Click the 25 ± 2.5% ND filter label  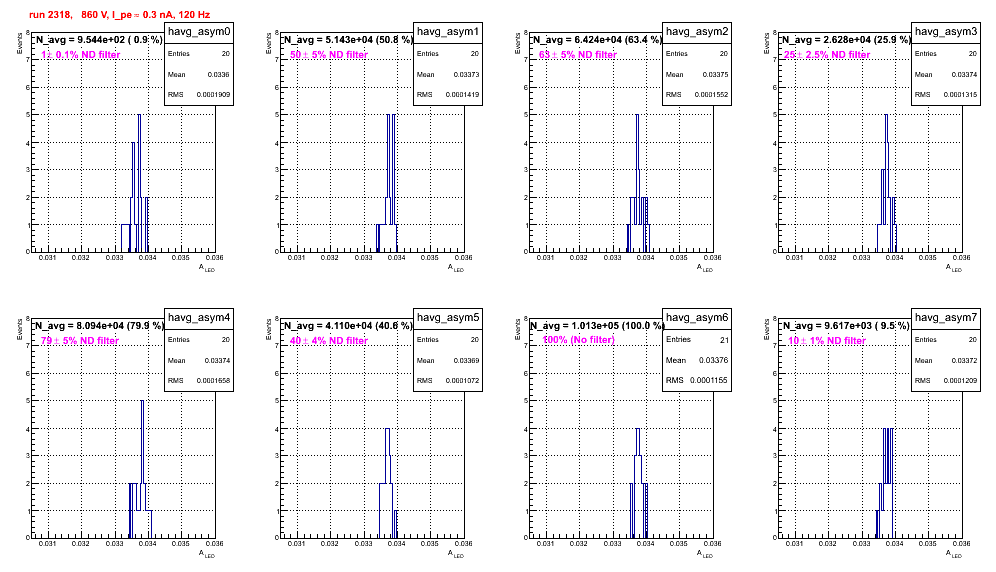[827, 55]
